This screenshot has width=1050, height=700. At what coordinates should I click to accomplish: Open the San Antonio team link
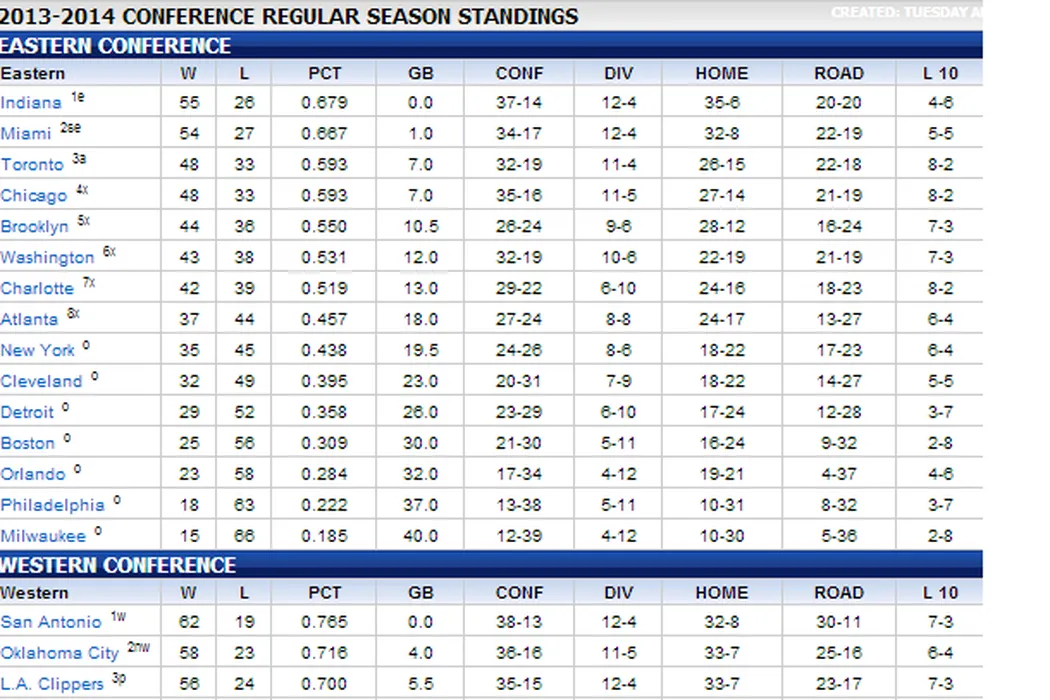point(51,623)
